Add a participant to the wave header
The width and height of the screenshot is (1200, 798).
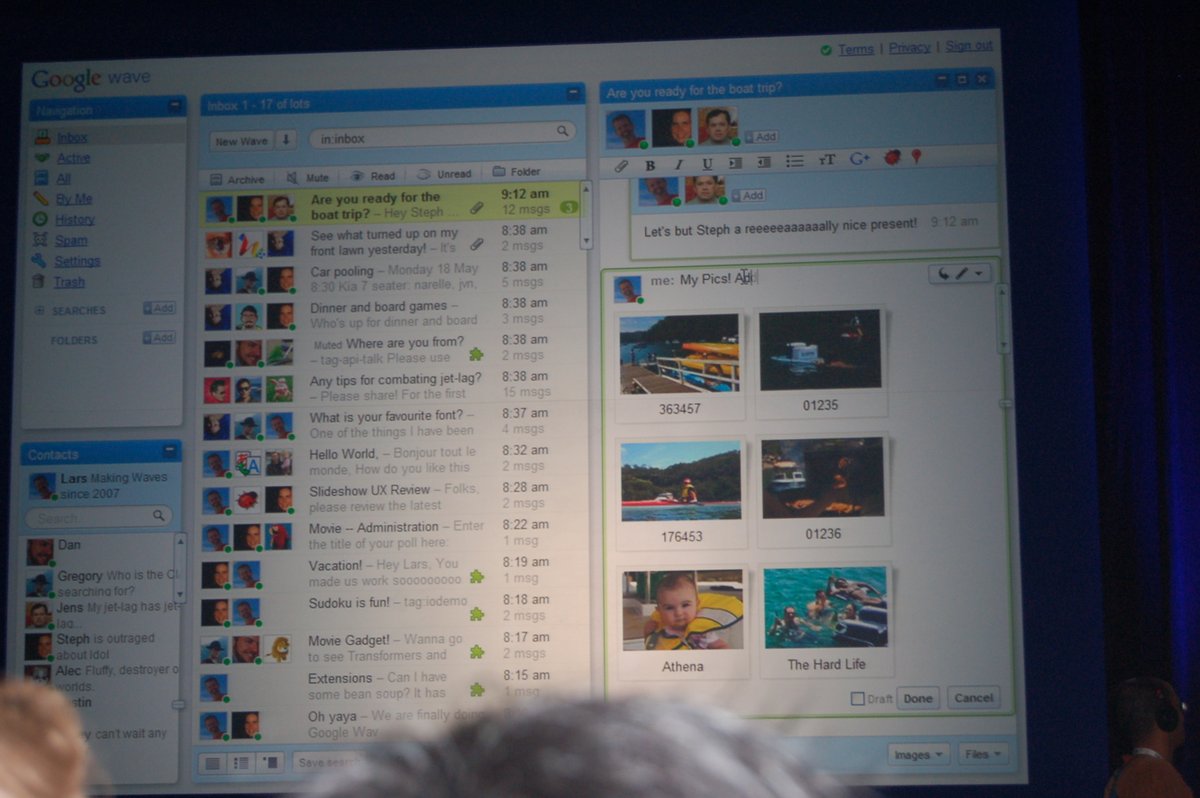[761, 136]
